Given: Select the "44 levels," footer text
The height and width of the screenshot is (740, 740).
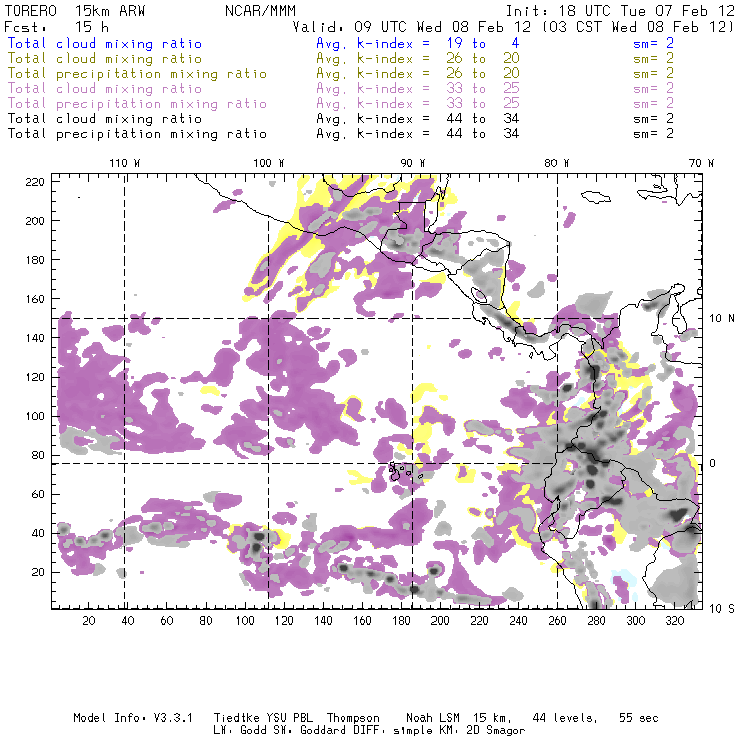Looking at the screenshot, I should click(x=565, y=718).
